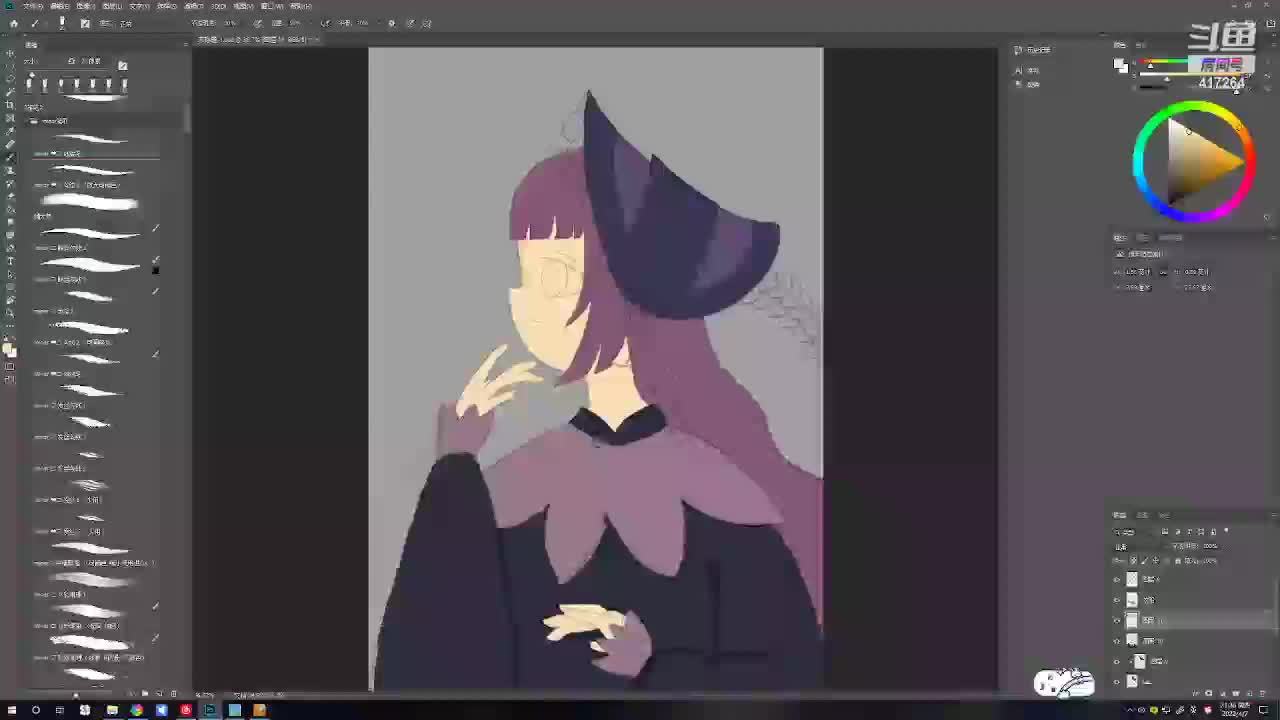This screenshot has width=1280, height=720.
Task: Open the brush preset picker in options bar
Action: pyautogui.click(x=63, y=23)
